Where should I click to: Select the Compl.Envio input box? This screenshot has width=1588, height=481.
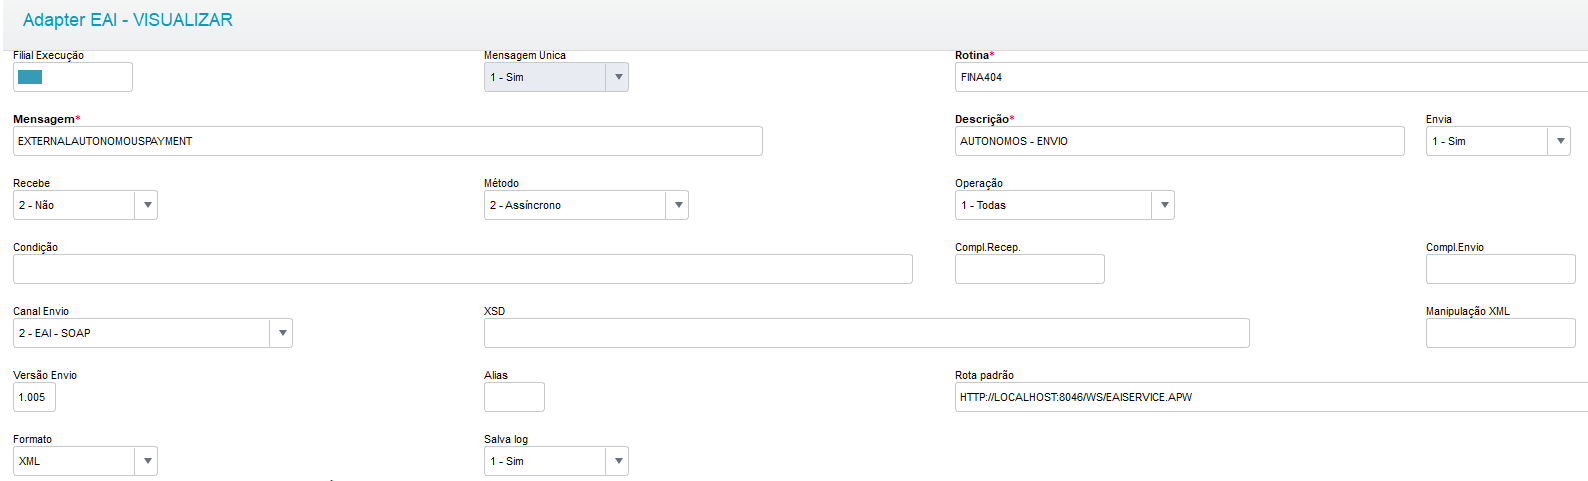1500,269
